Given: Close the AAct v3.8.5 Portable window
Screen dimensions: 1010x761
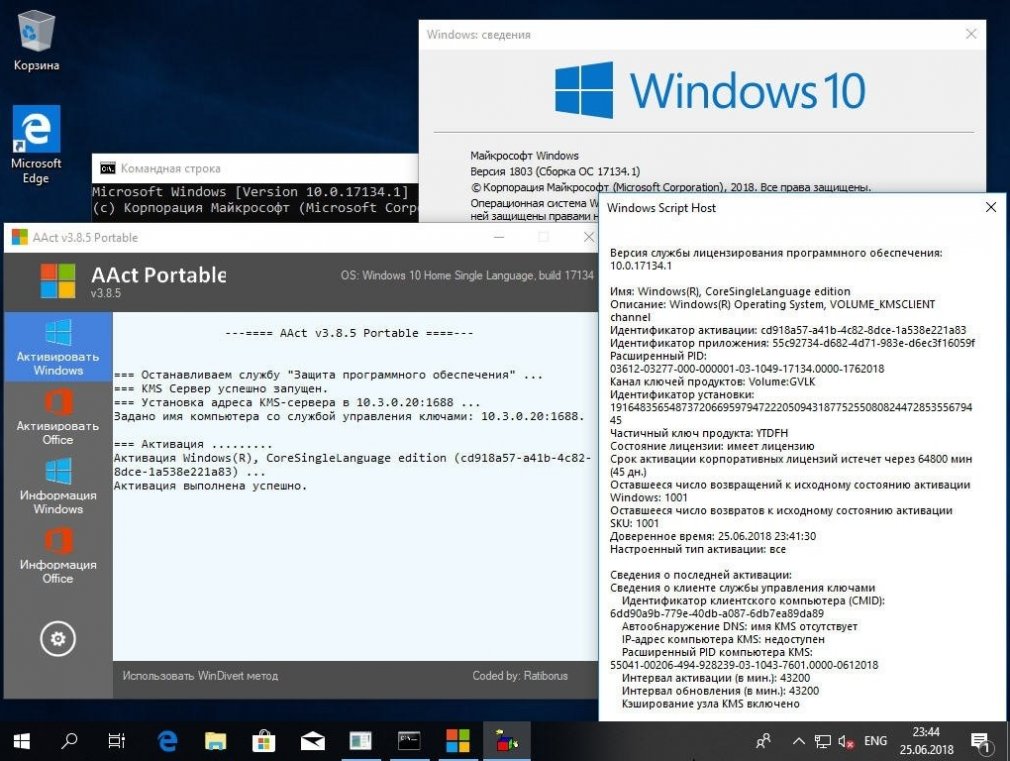Looking at the screenshot, I should (589, 237).
